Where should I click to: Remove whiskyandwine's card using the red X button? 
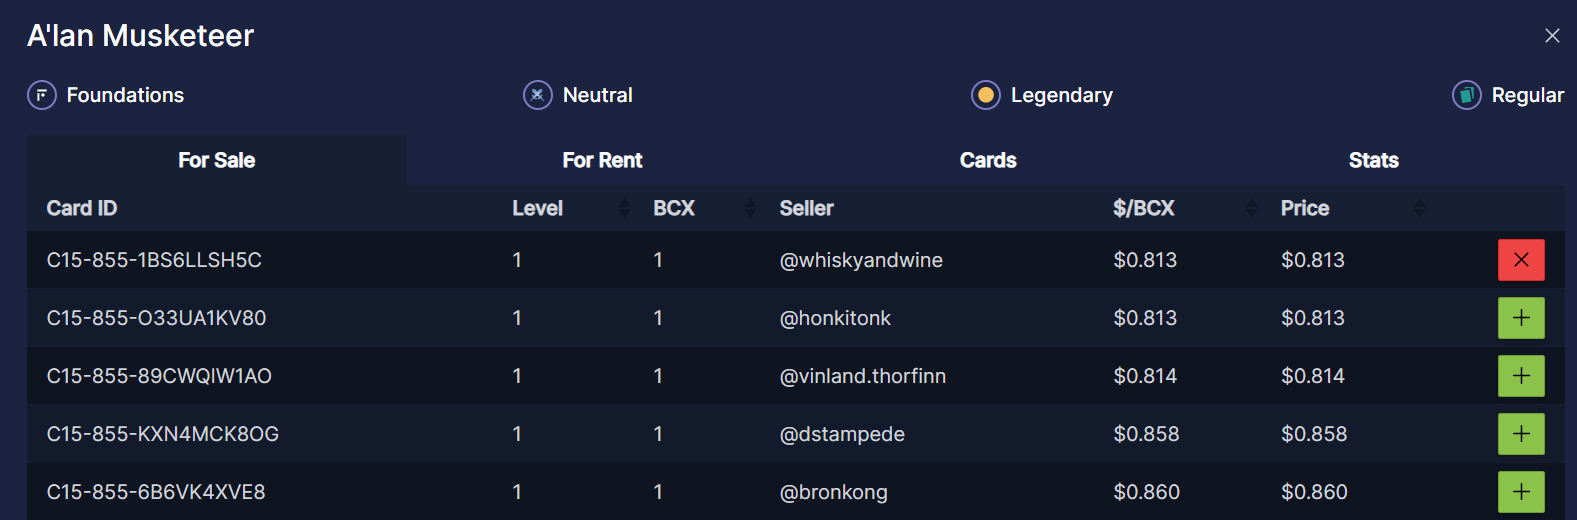pyautogui.click(x=1521, y=260)
